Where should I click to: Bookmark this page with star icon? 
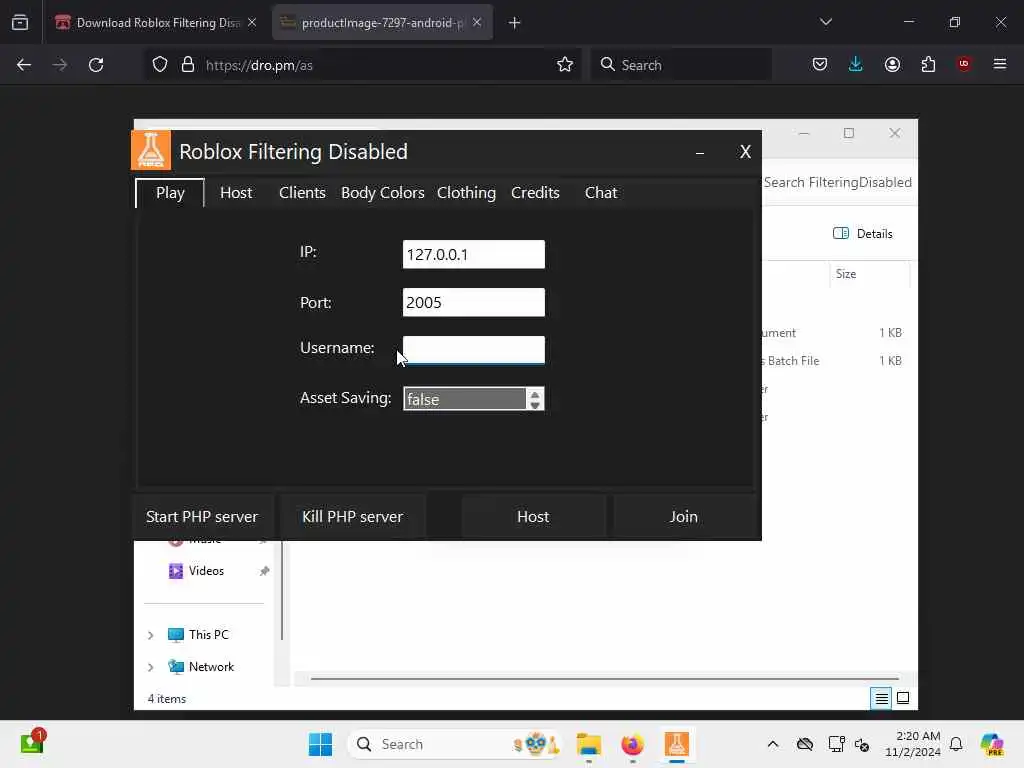[565, 65]
